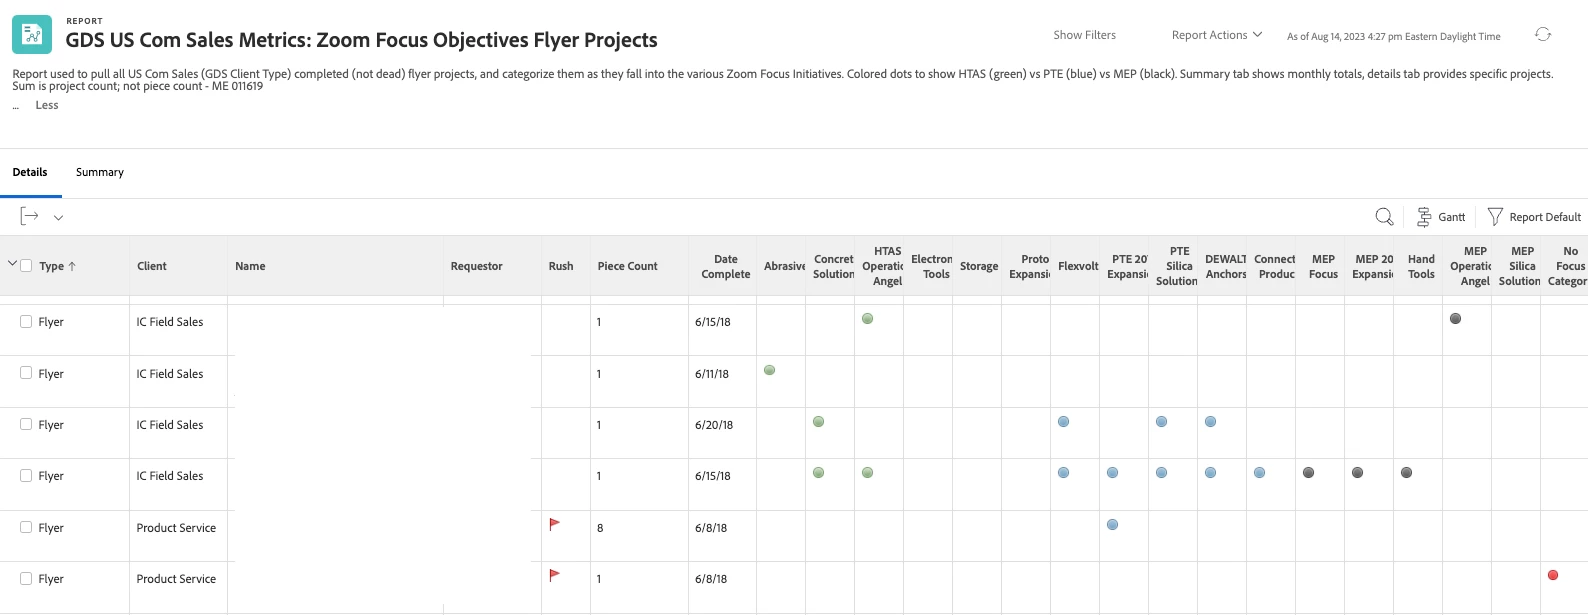The height and width of the screenshot is (615, 1588).
Task: Click the HTAS Operation Angel column header
Action: (x=883, y=266)
